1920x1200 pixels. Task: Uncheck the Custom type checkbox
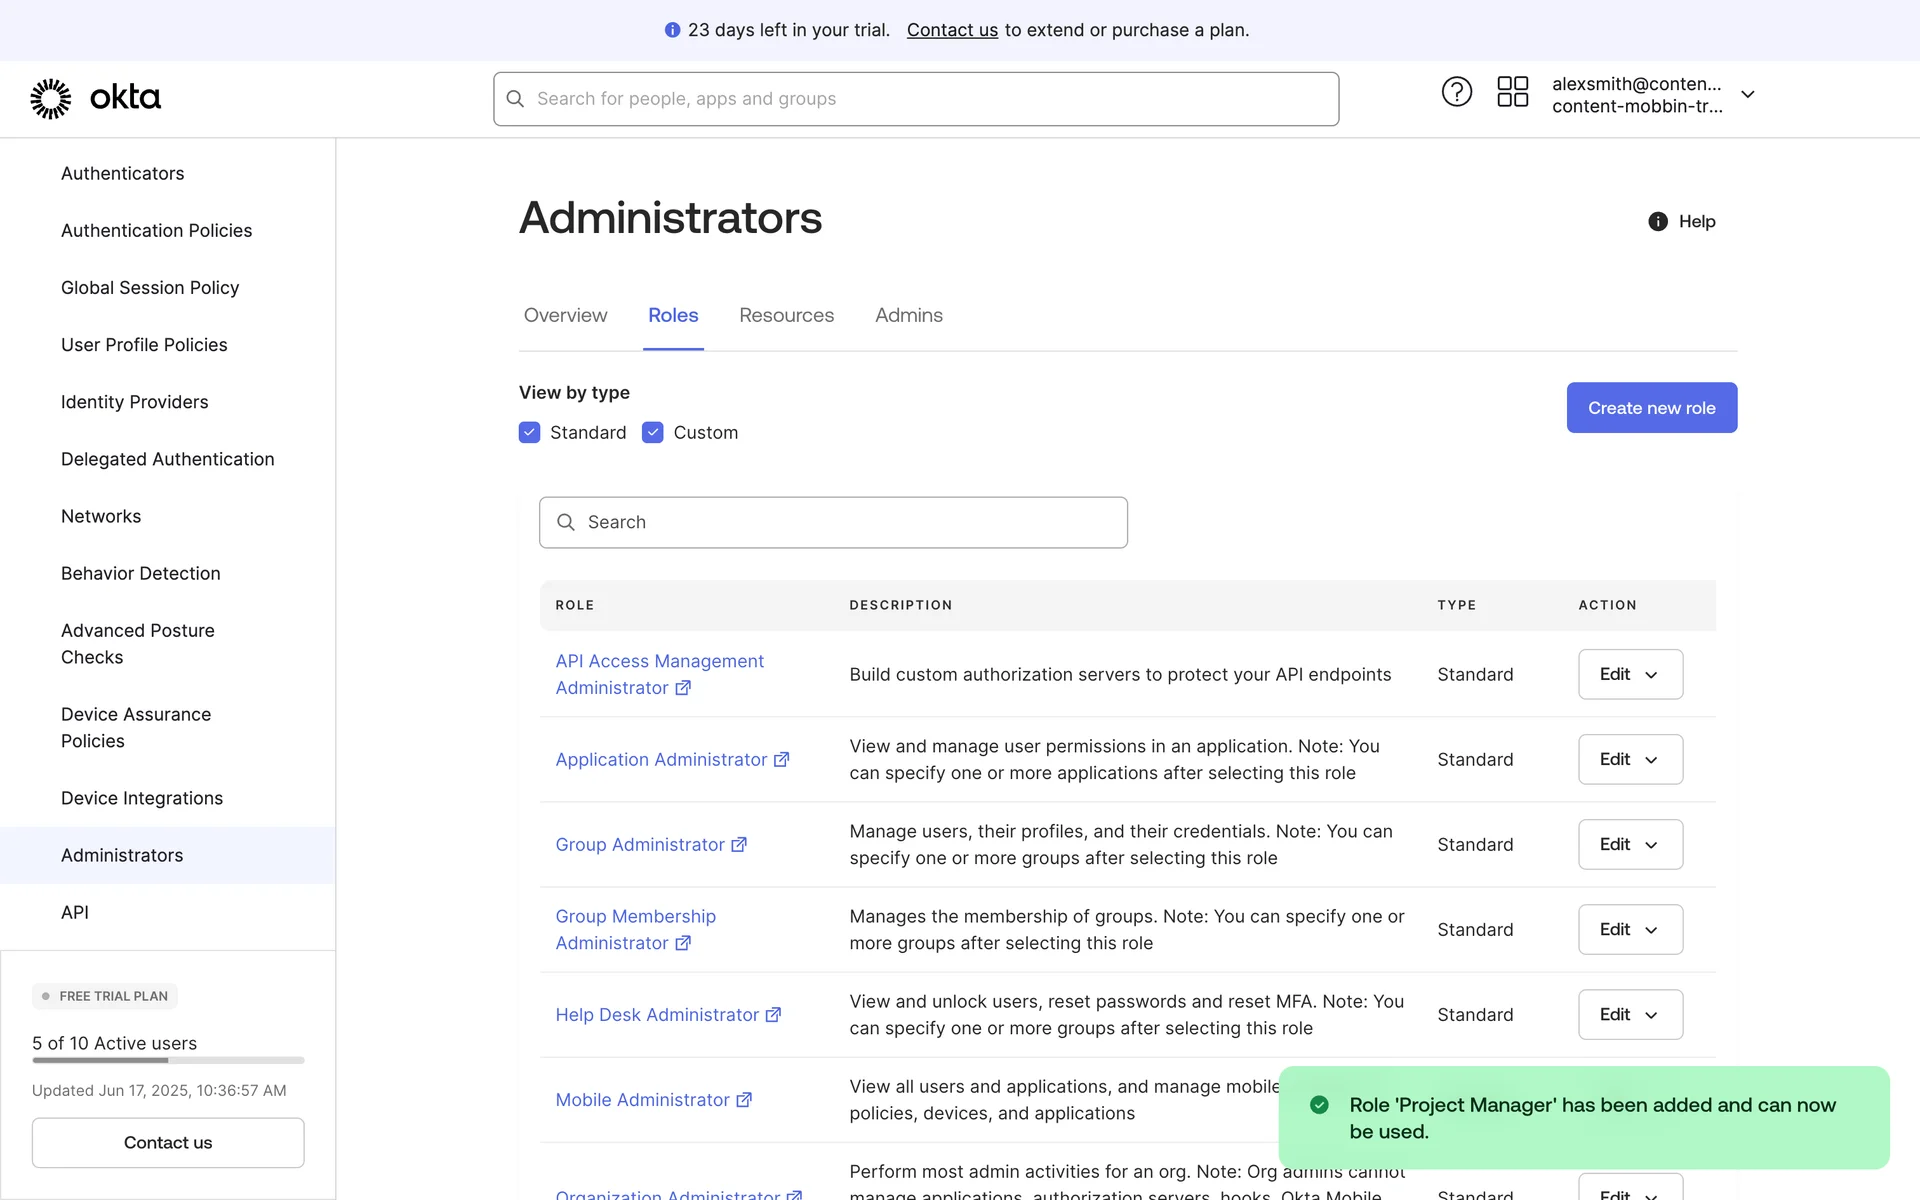click(x=653, y=432)
